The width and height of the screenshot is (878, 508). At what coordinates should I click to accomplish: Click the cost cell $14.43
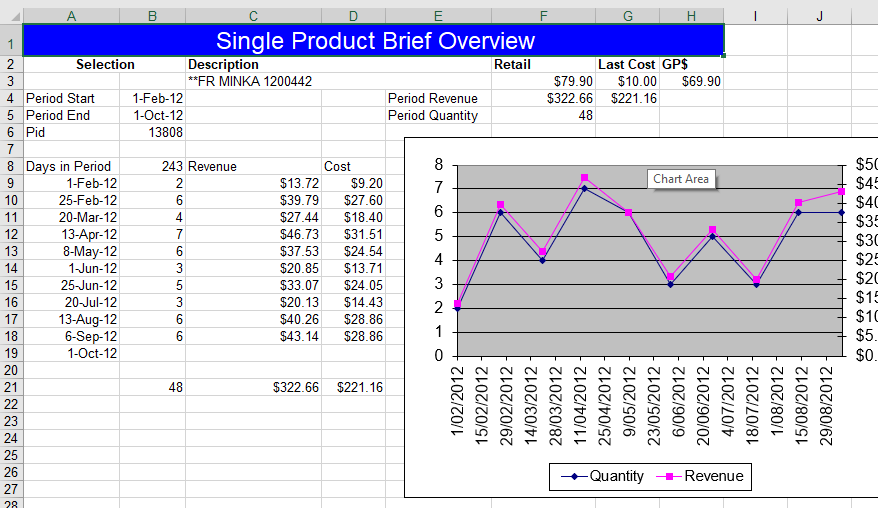(x=353, y=302)
